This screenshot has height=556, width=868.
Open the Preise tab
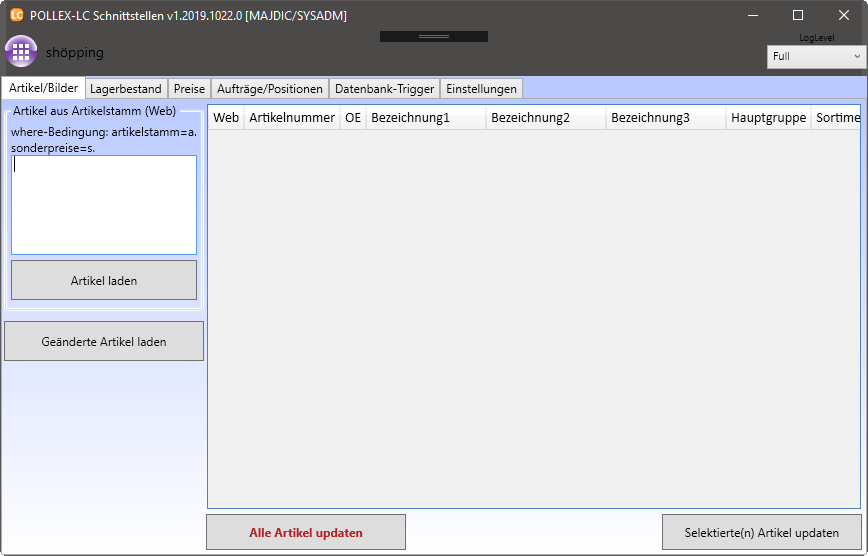click(x=189, y=89)
